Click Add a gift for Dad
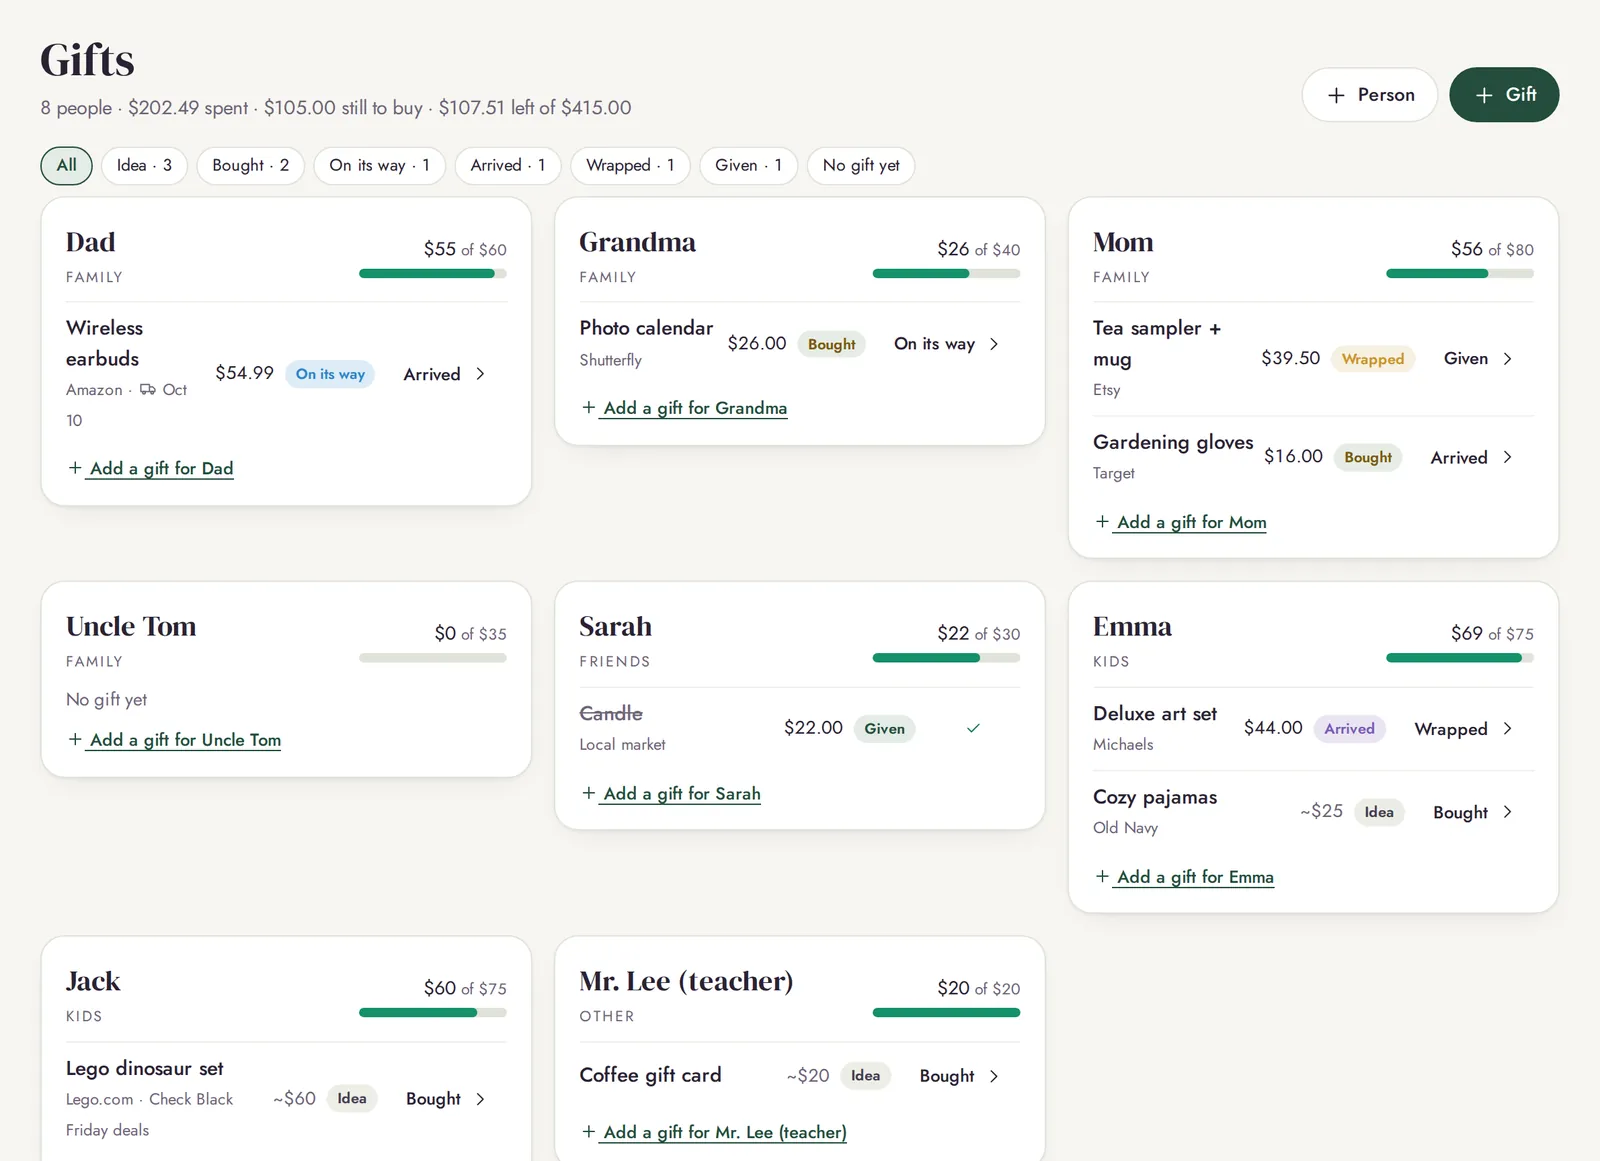Viewport: 1600px width, 1161px height. (161, 469)
